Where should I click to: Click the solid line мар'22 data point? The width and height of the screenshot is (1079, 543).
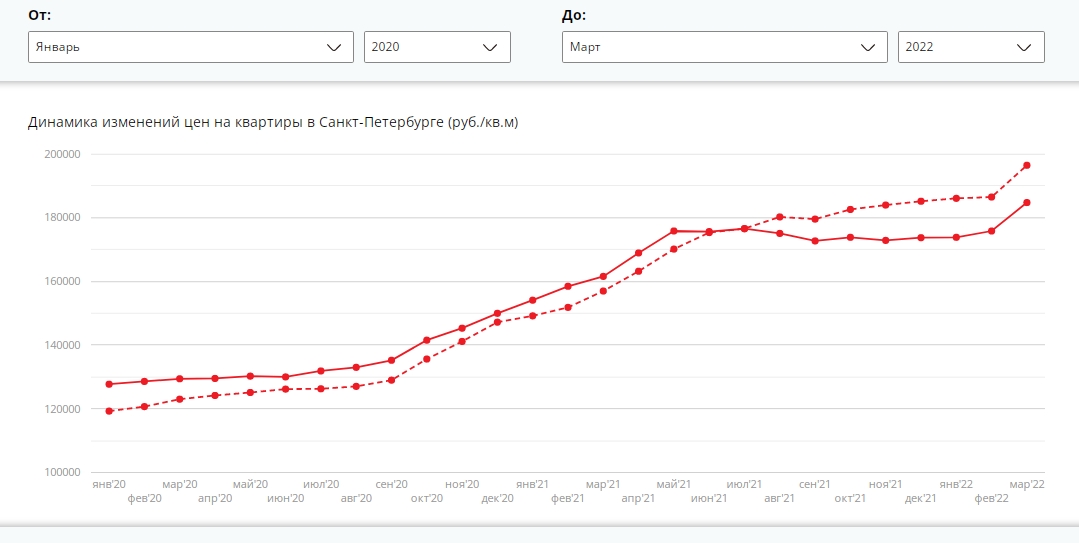pos(1027,202)
